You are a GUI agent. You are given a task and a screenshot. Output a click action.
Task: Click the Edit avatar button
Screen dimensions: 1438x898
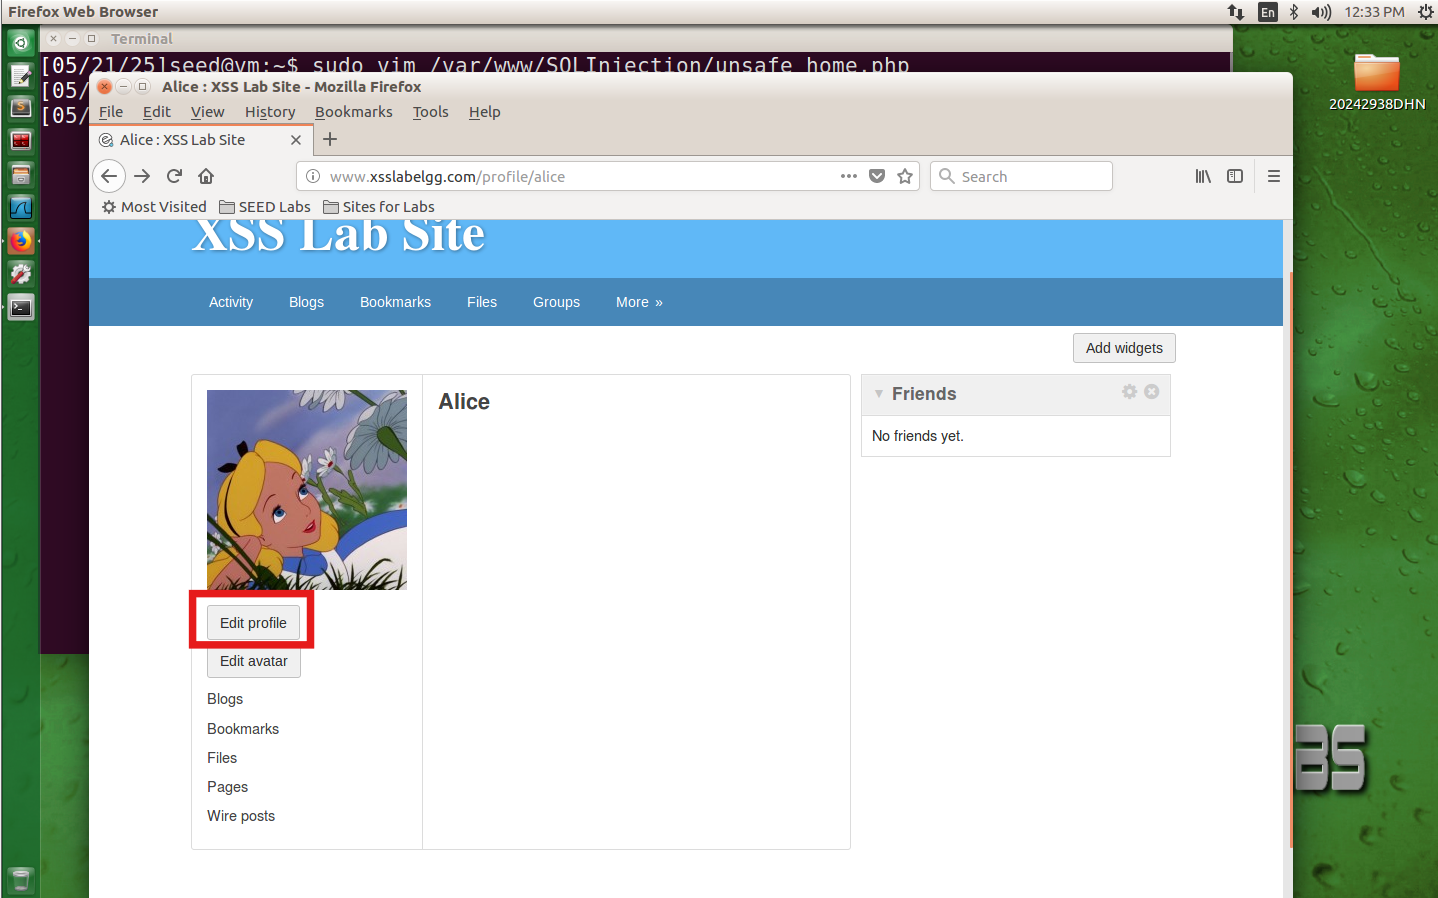click(x=254, y=661)
